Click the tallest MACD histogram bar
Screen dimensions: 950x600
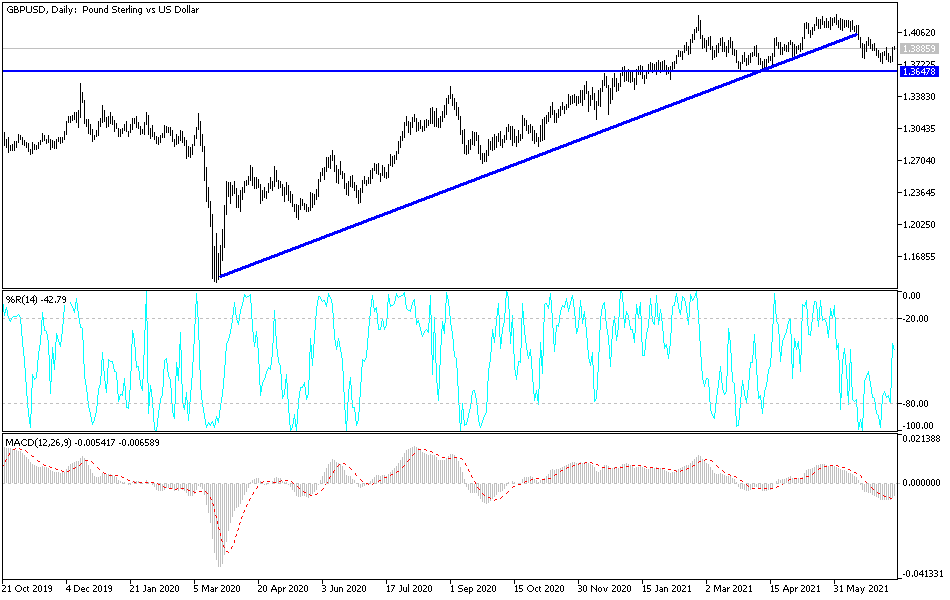[x=220, y=520]
